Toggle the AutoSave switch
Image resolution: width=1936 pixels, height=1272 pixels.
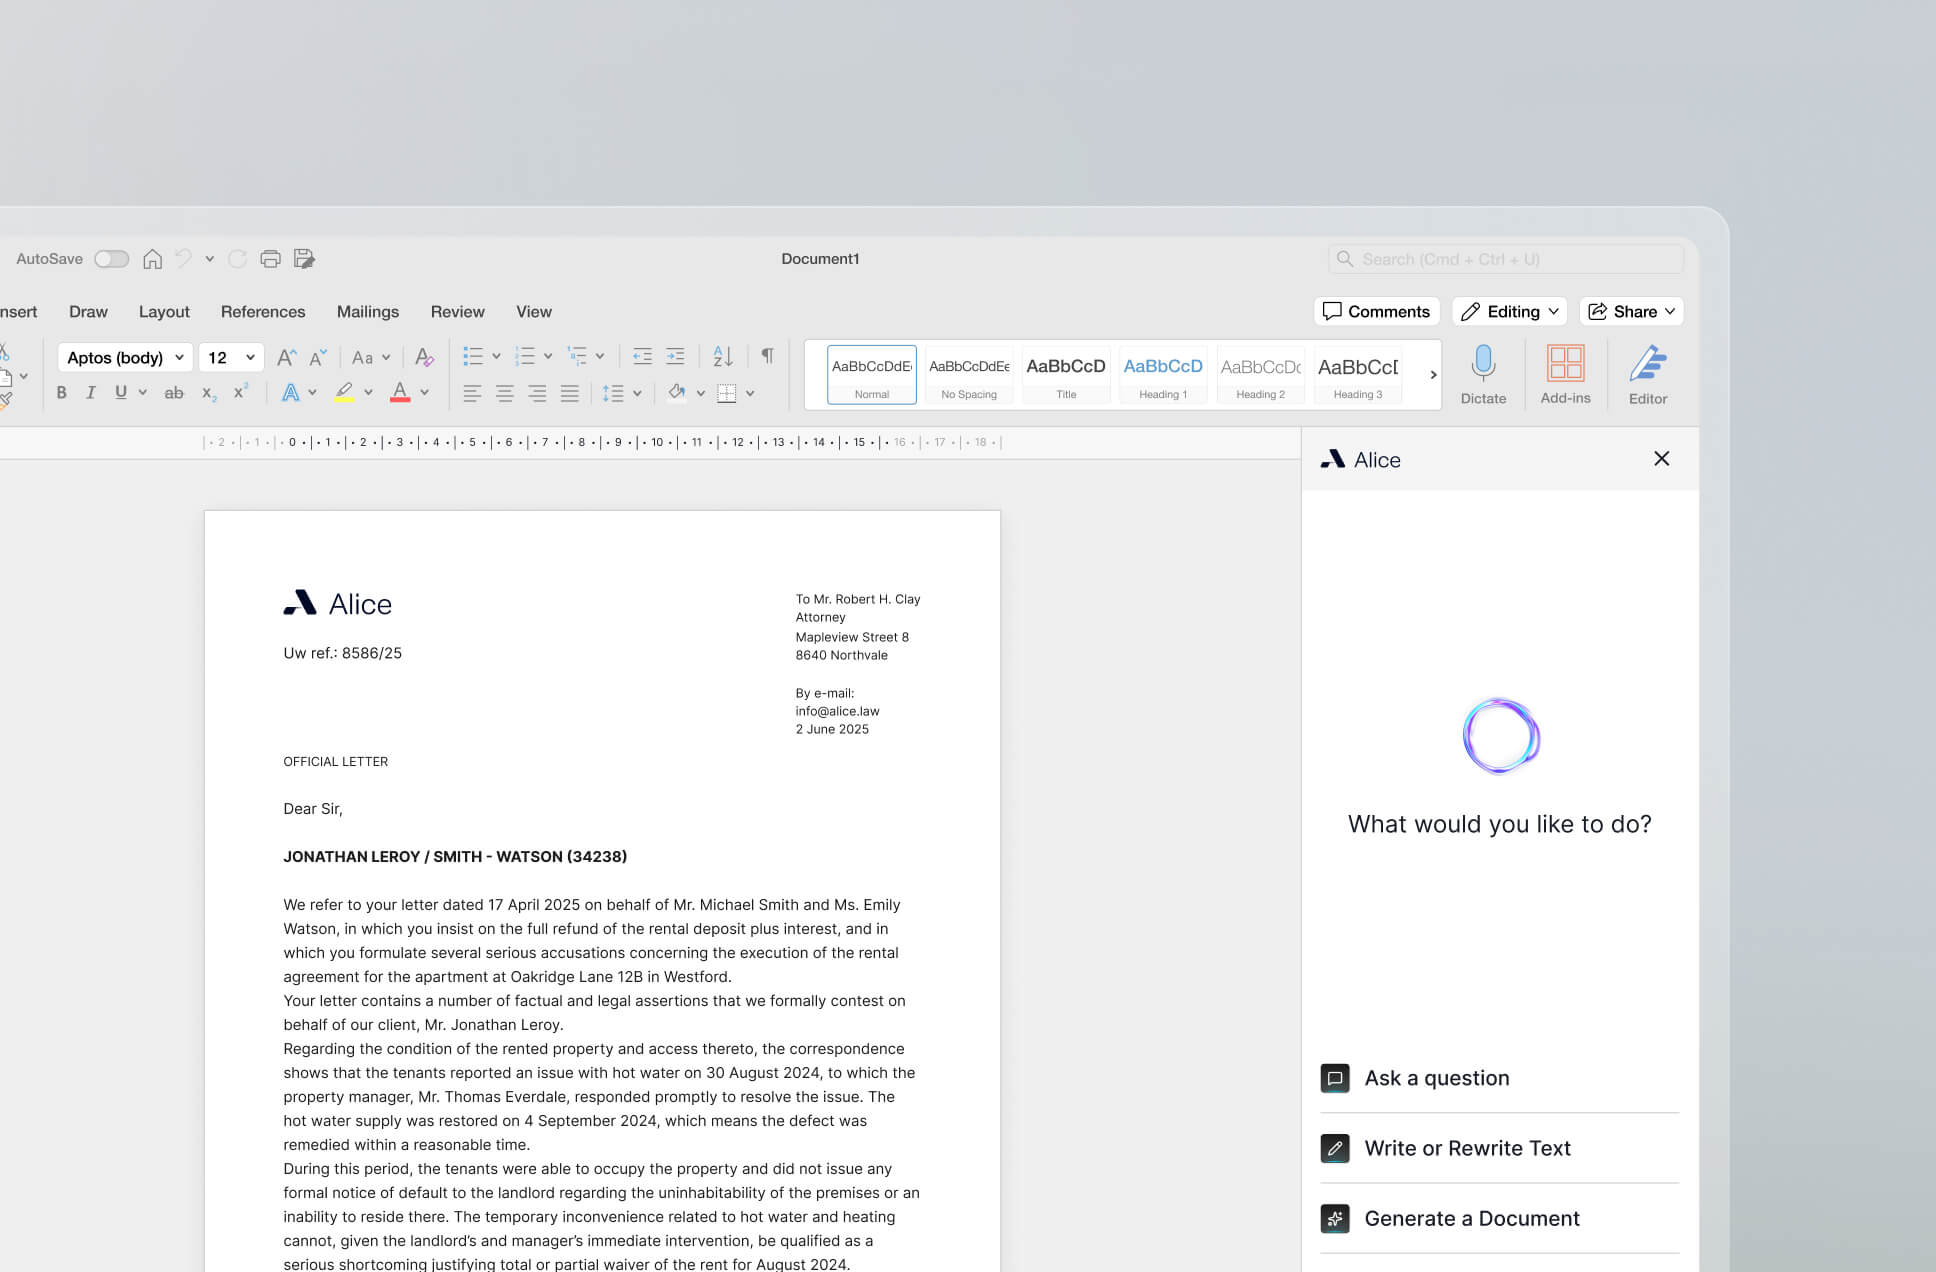point(111,259)
